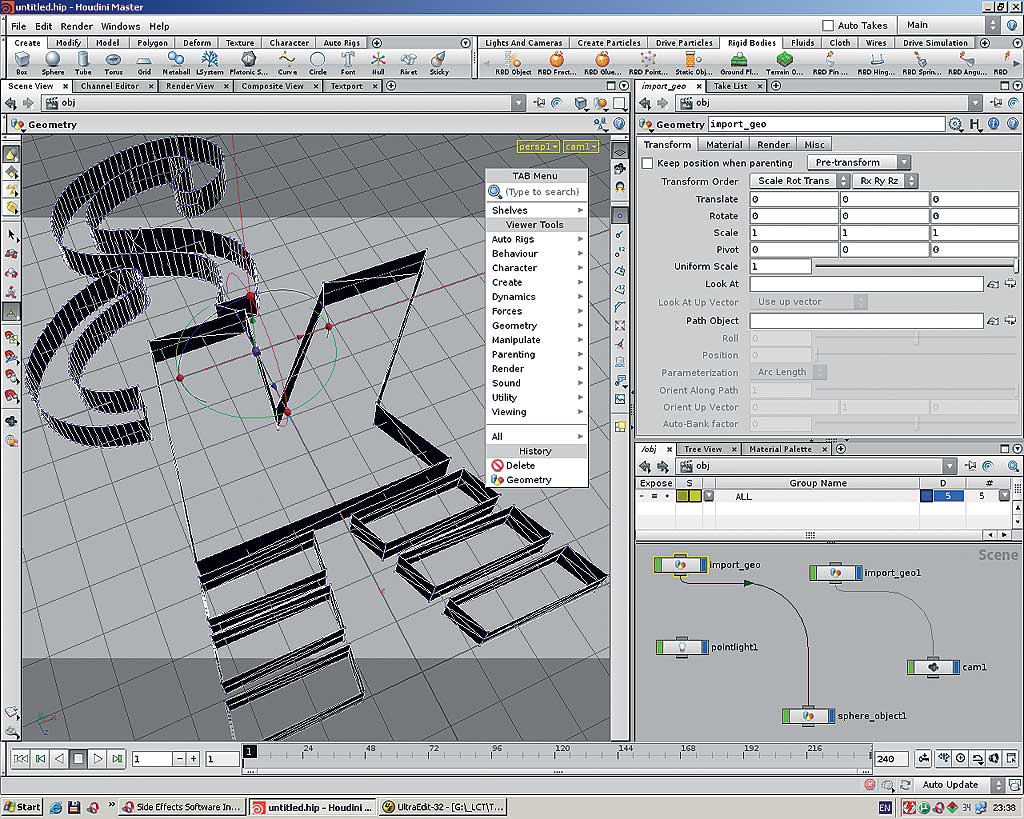Enable the Auto Takes checkbox
Screen dimensions: 1024x819
(x=827, y=25)
